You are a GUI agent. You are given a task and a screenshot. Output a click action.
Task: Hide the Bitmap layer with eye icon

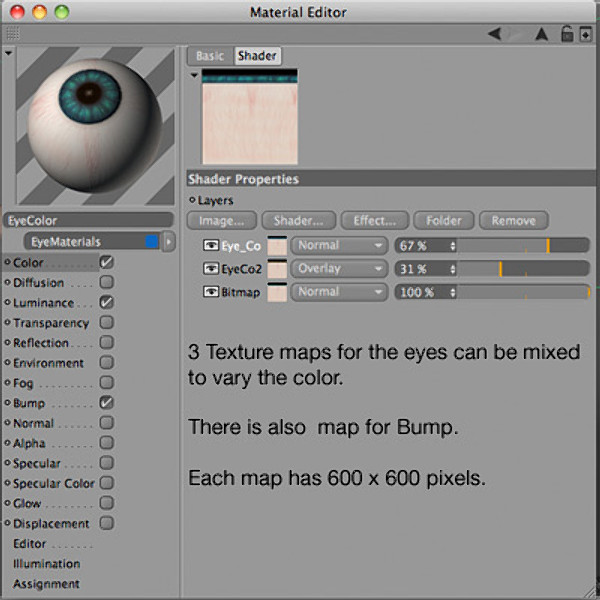click(211, 292)
